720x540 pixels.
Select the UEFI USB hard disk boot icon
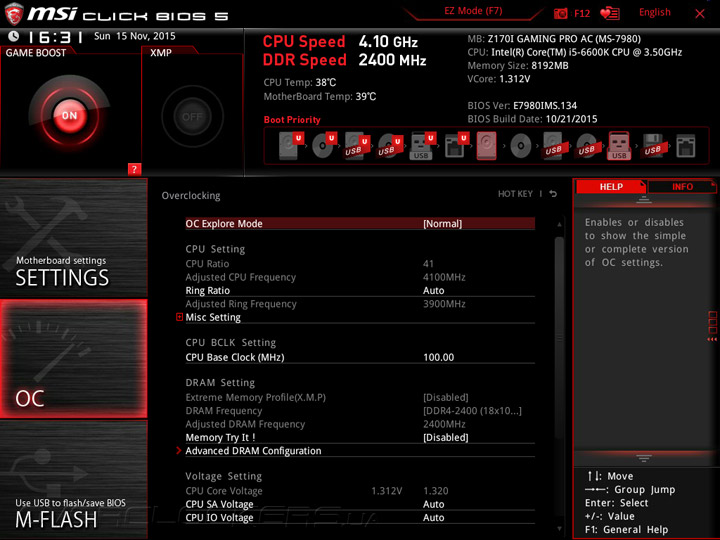point(357,146)
